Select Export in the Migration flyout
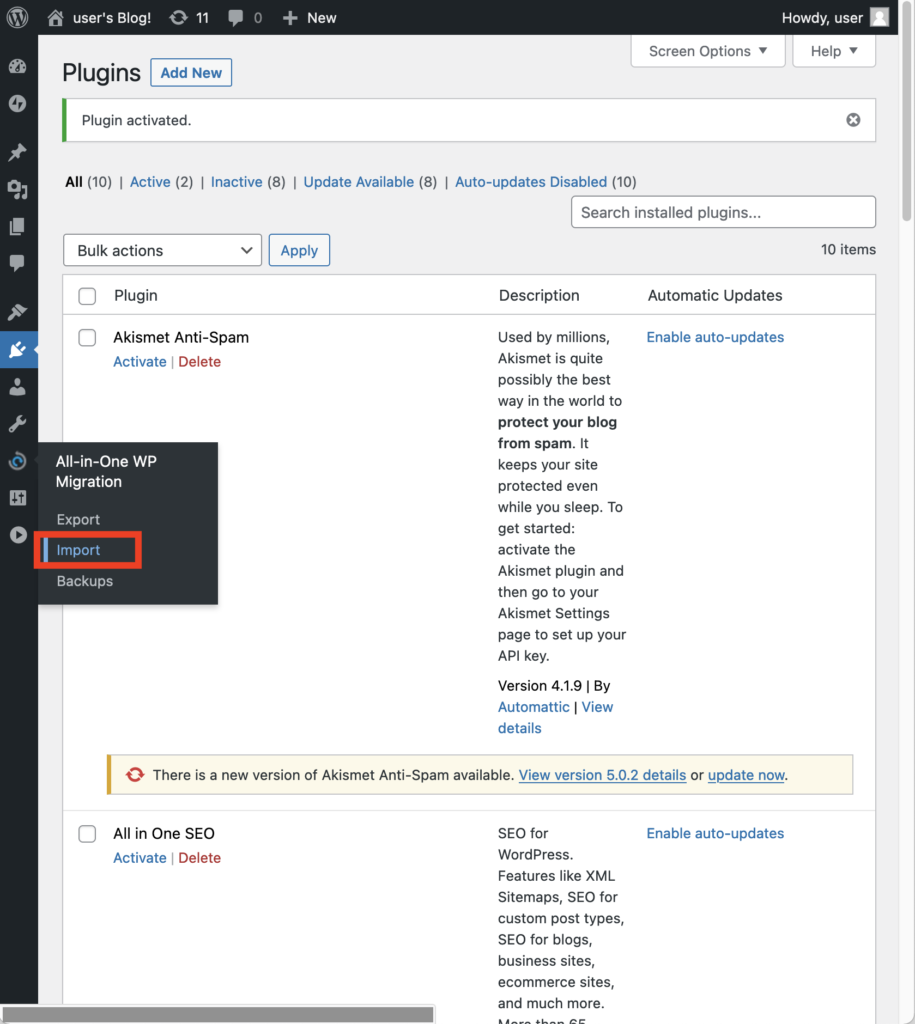Viewport: 915px width, 1024px height. (x=78, y=519)
